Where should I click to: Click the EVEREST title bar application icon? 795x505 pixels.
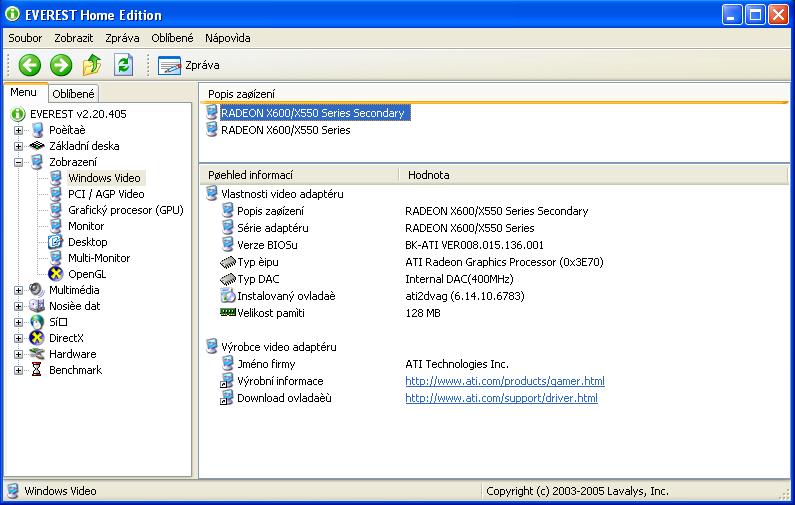coord(13,14)
